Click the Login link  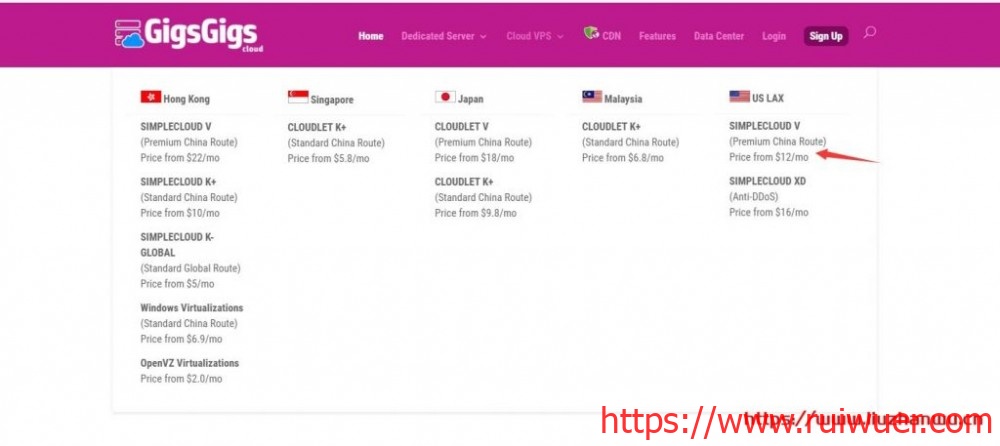774,36
